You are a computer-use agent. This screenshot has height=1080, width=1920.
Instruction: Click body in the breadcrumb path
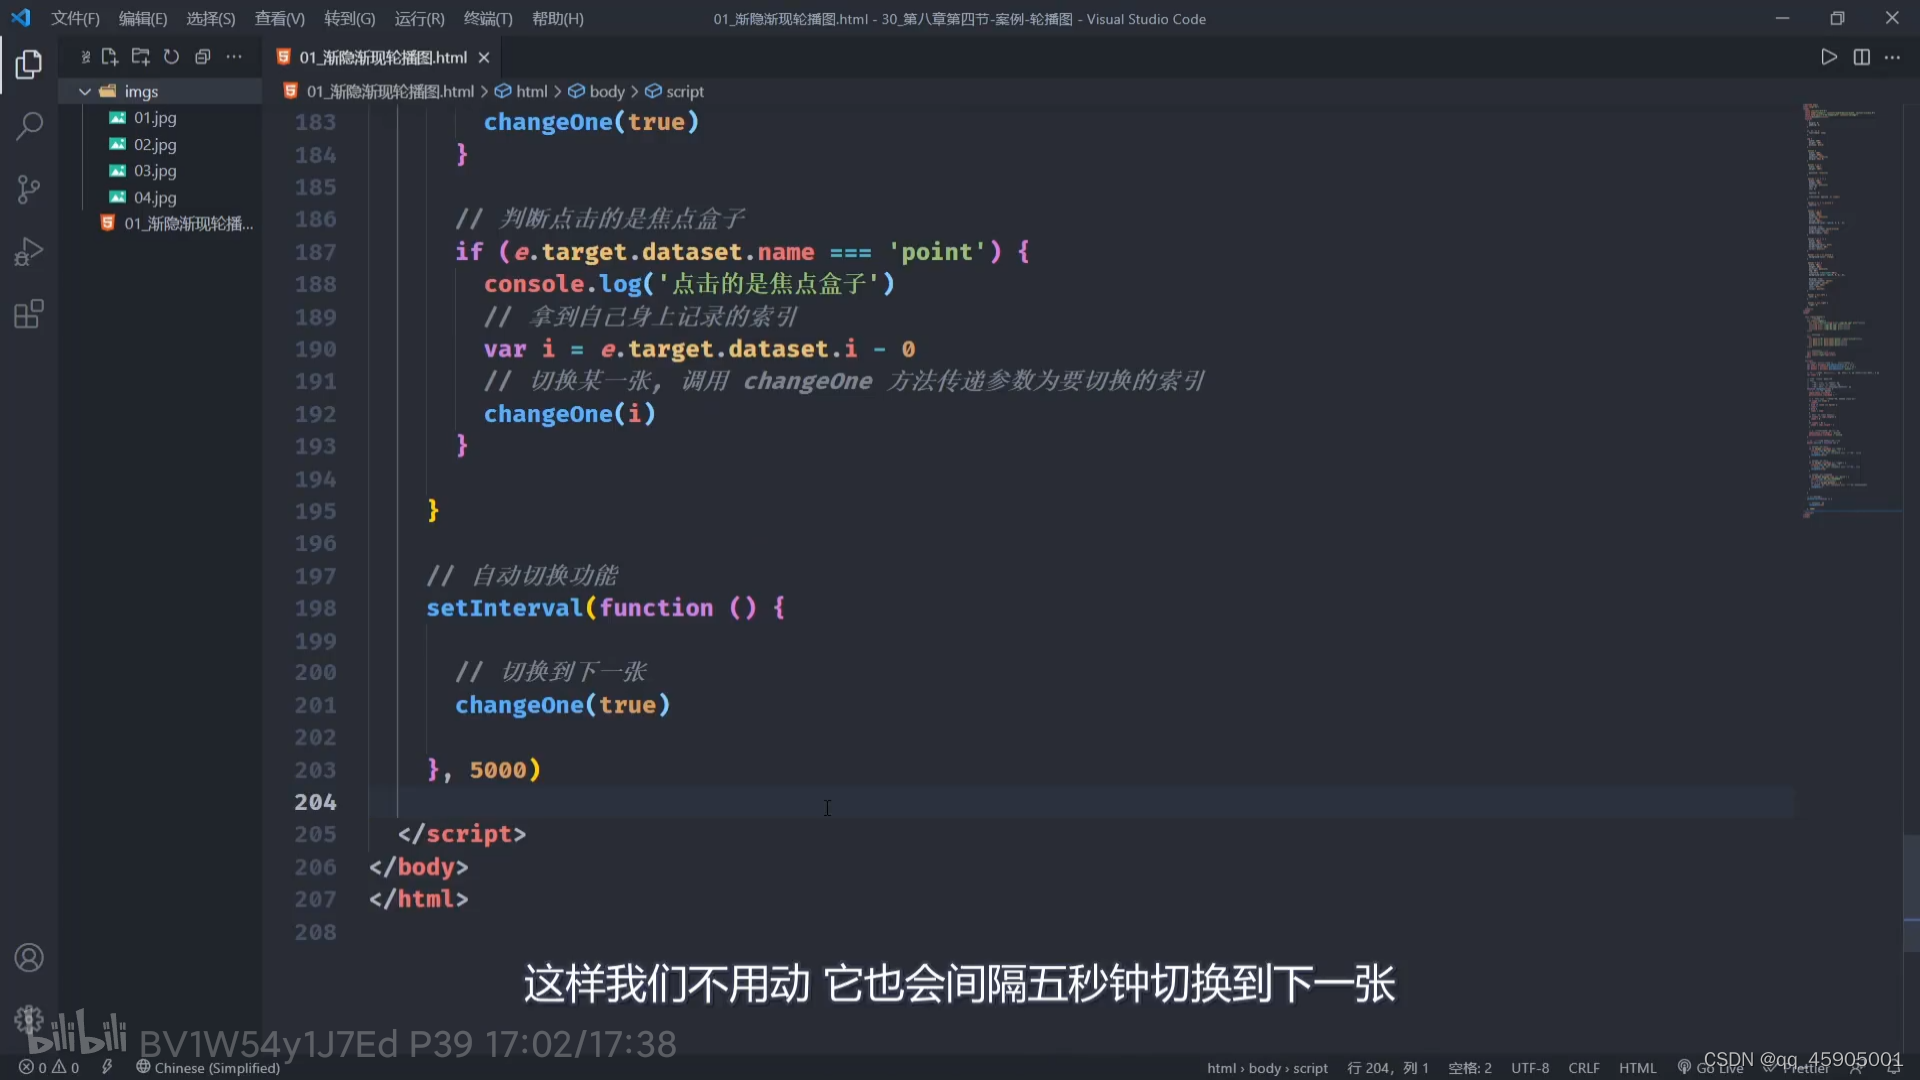[608, 91]
